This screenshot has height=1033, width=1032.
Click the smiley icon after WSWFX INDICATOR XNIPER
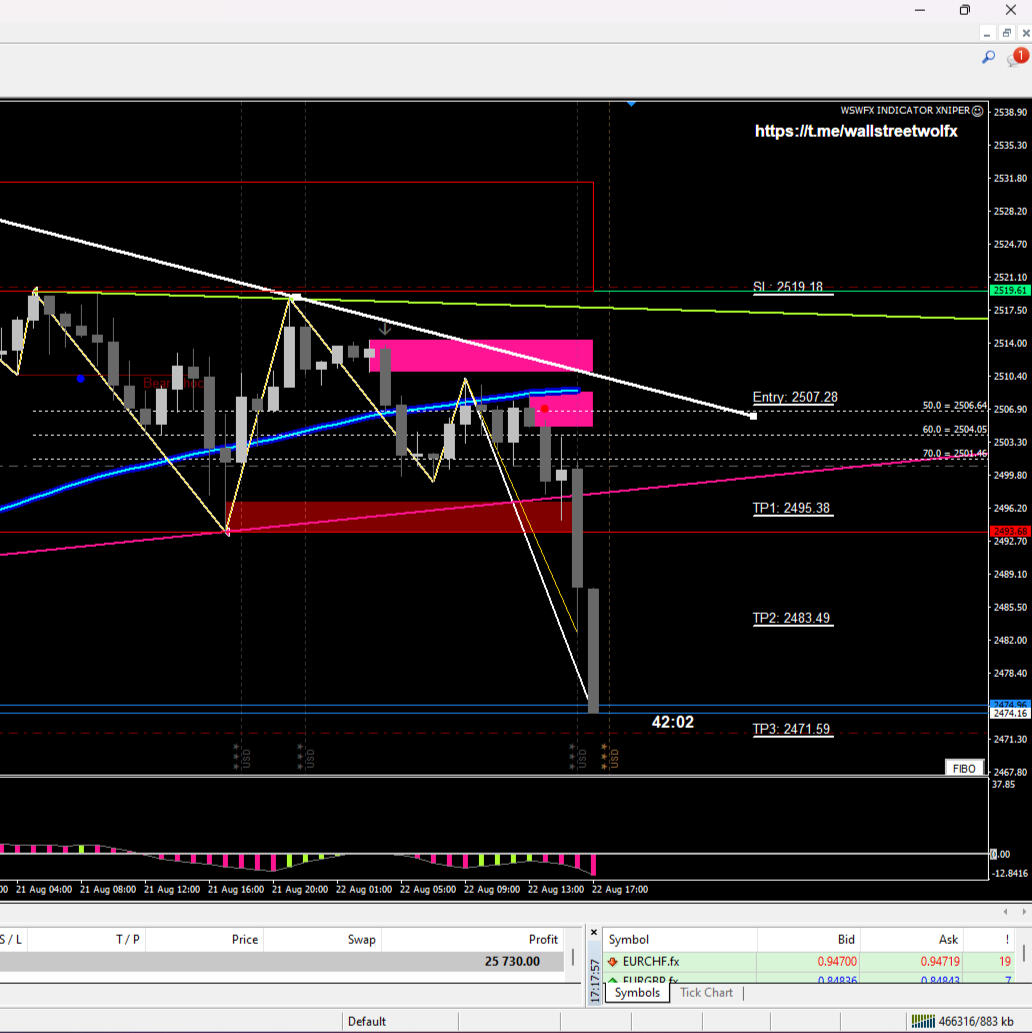click(977, 111)
